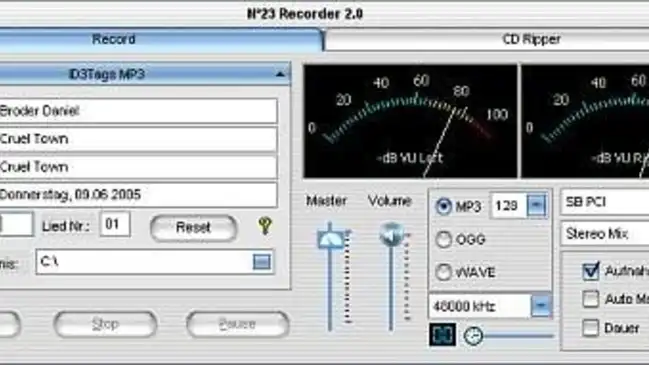Click the clock timer icon

tap(473, 336)
